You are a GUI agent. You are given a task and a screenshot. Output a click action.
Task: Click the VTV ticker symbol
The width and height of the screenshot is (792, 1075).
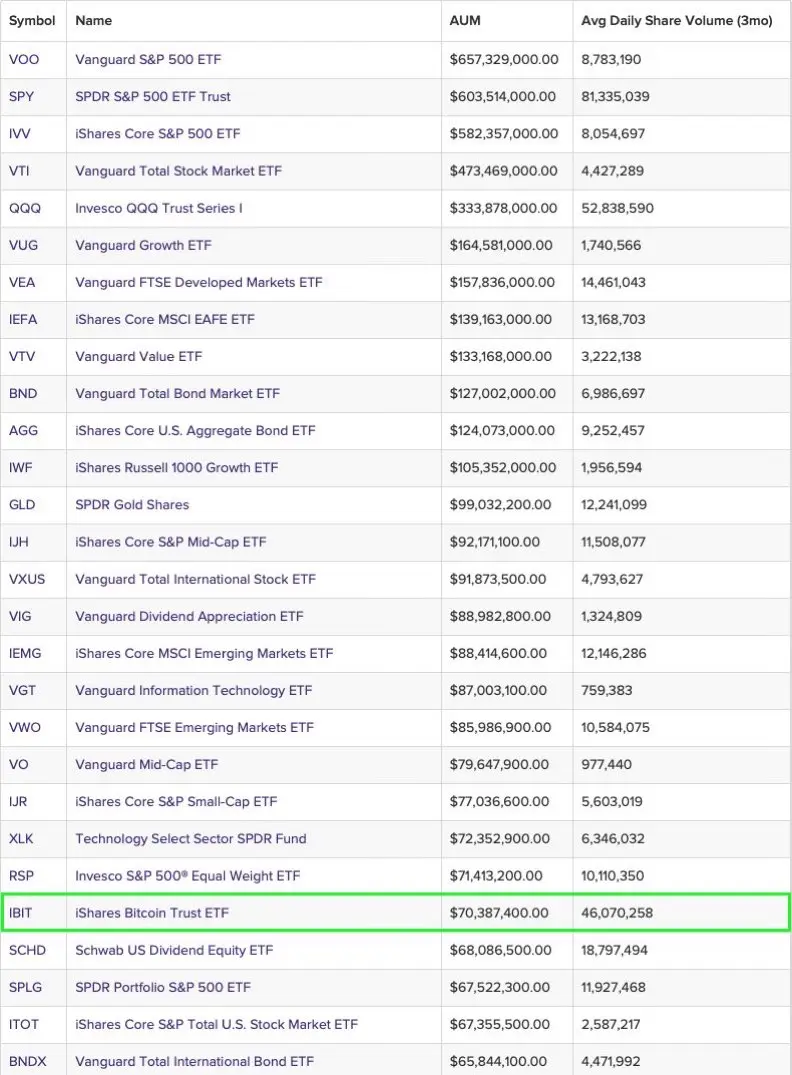[22, 356]
